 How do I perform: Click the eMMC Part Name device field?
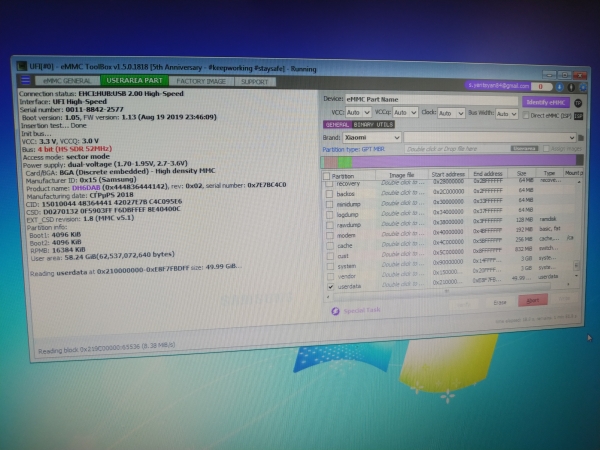click(432, 100)
